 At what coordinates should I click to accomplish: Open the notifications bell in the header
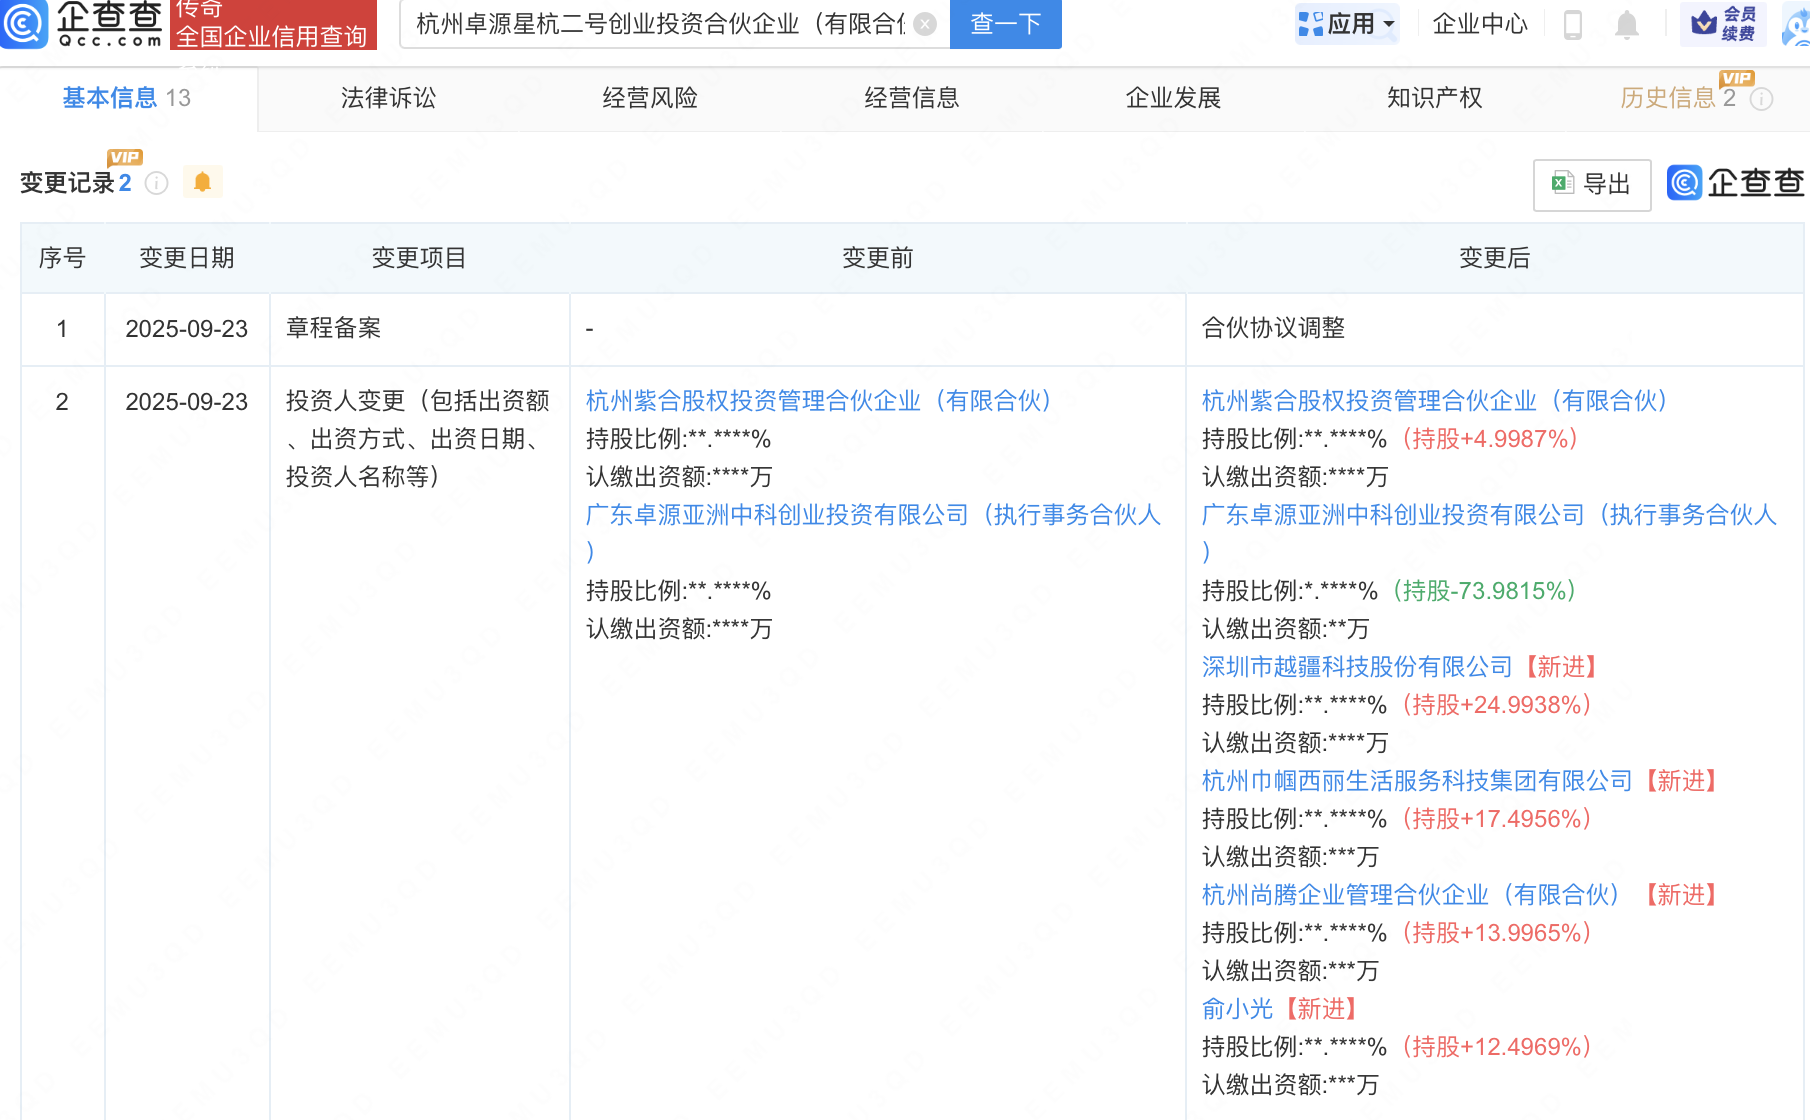(x=1627, y=24)
